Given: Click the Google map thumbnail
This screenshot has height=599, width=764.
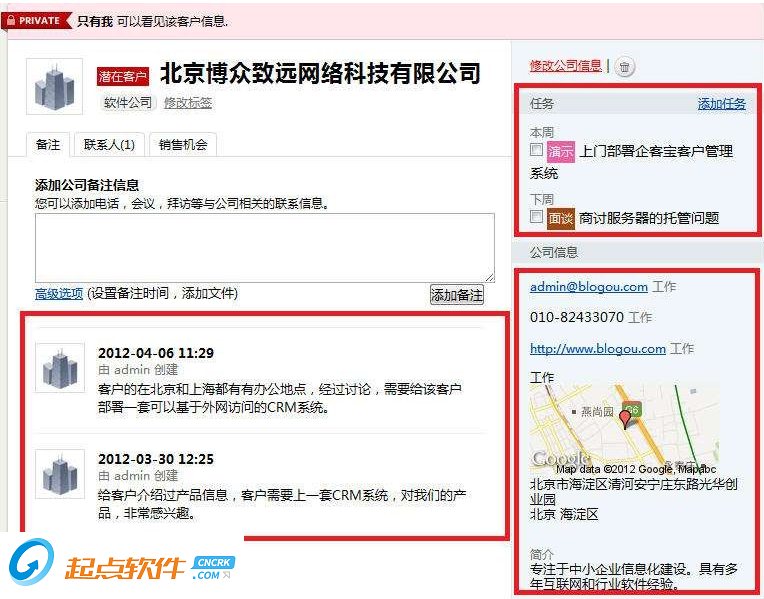Looking at the screenshot, I should (x=624, y=429).
